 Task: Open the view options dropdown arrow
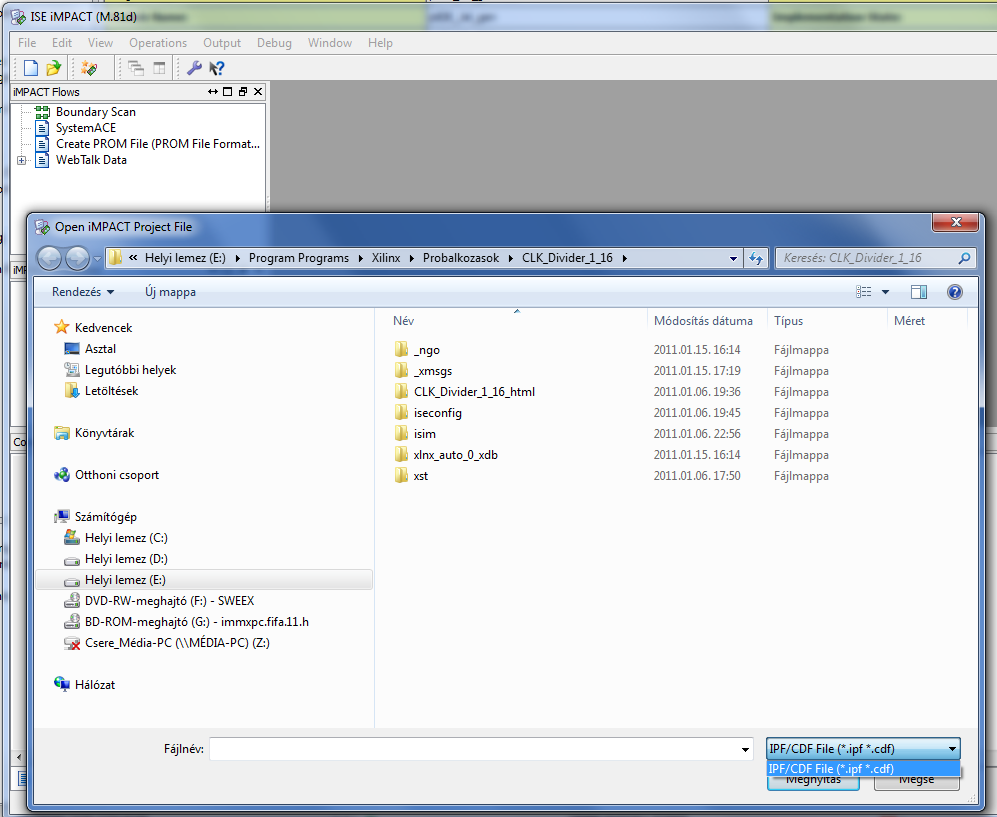[885, 292]
